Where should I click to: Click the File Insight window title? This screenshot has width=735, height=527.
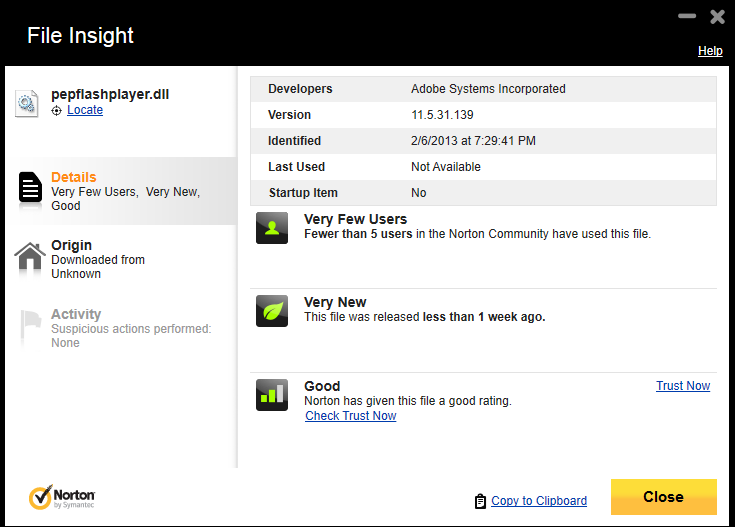(80, 36)
